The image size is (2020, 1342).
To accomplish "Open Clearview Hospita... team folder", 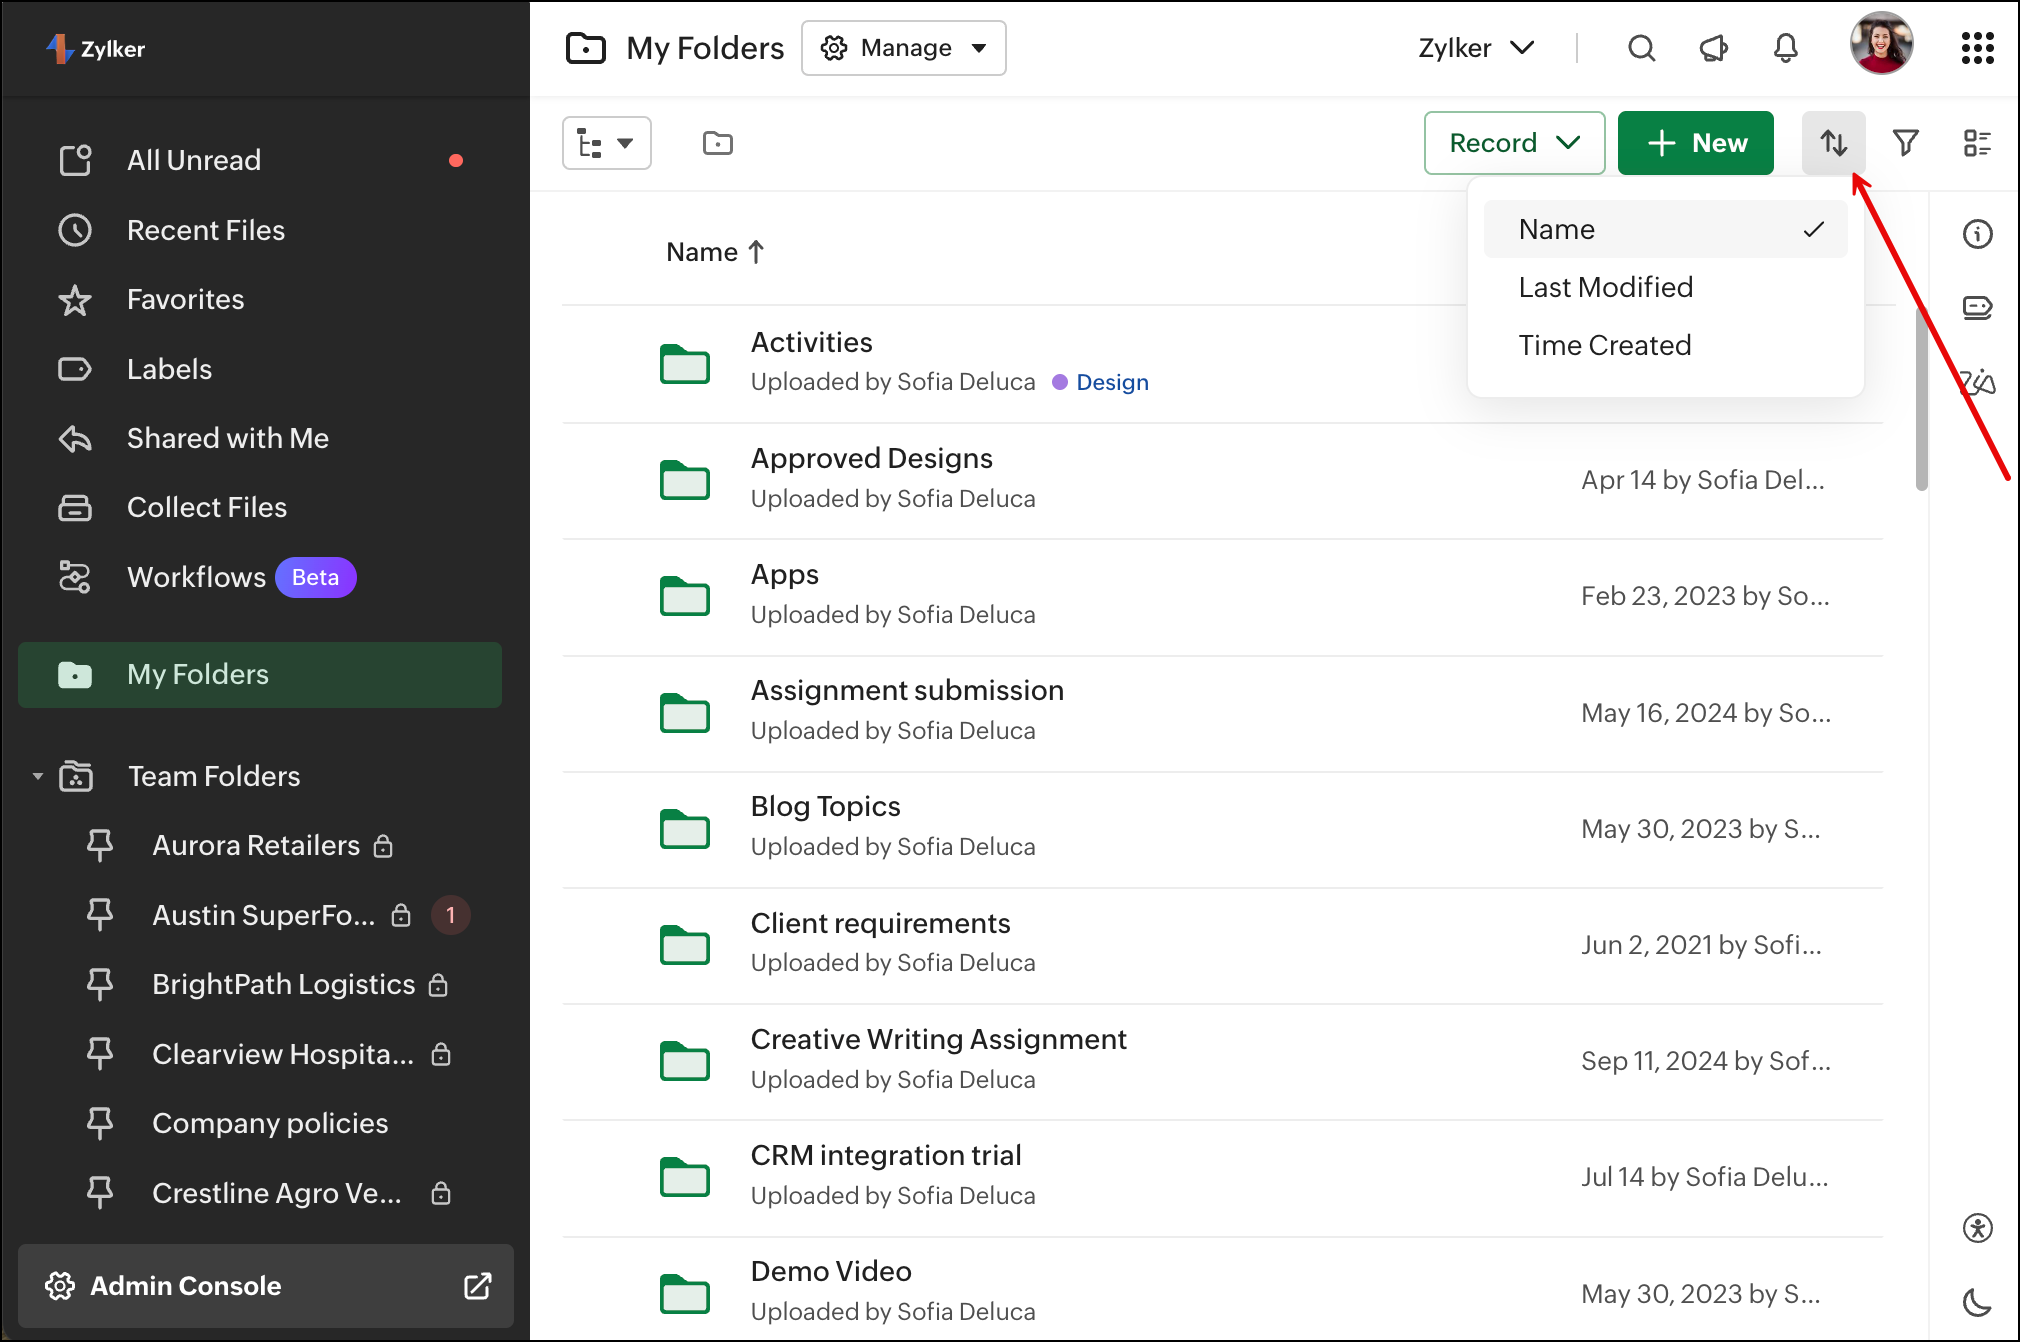I will 283,1055.
